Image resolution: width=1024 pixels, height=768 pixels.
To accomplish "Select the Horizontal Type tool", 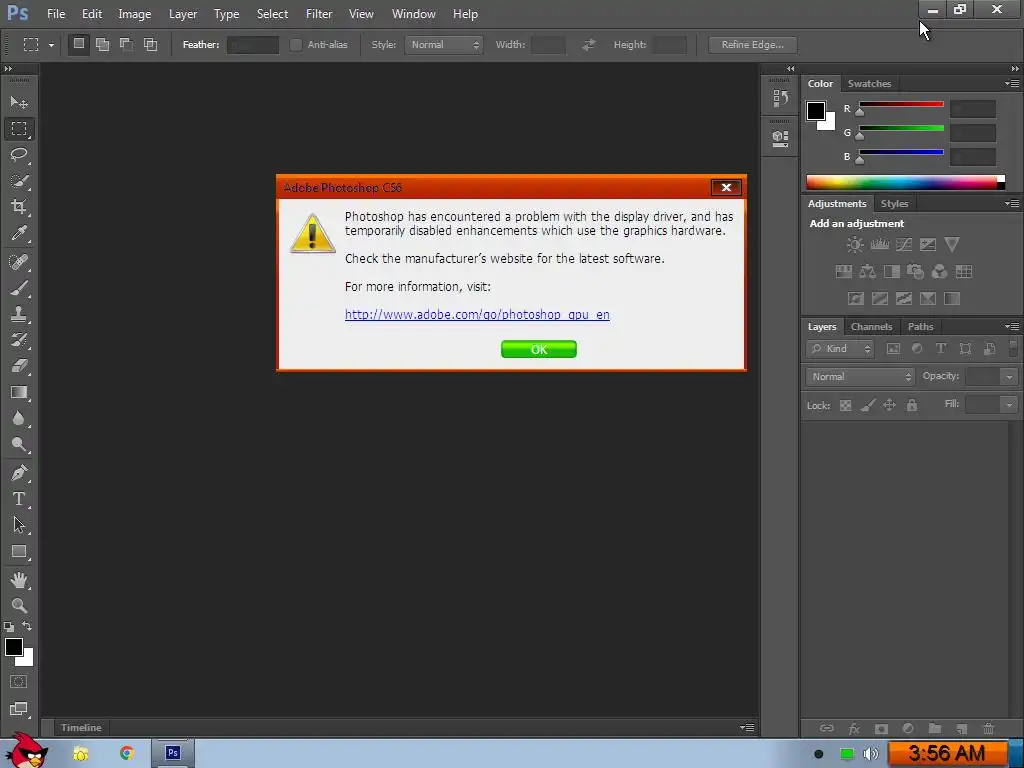I will pos(19,499).
